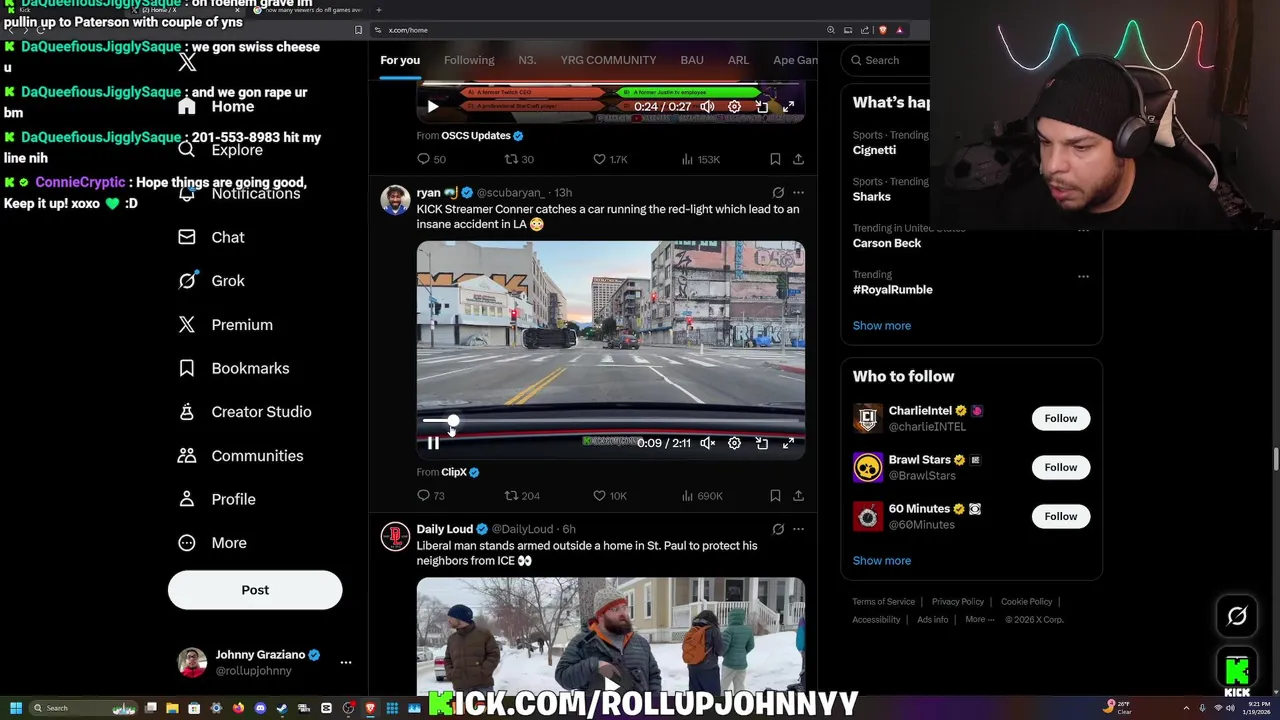Open more options on Daily Loud post
Image resolution: width=1280 pixels, height=720 pixels.
(x=798, y=529)
